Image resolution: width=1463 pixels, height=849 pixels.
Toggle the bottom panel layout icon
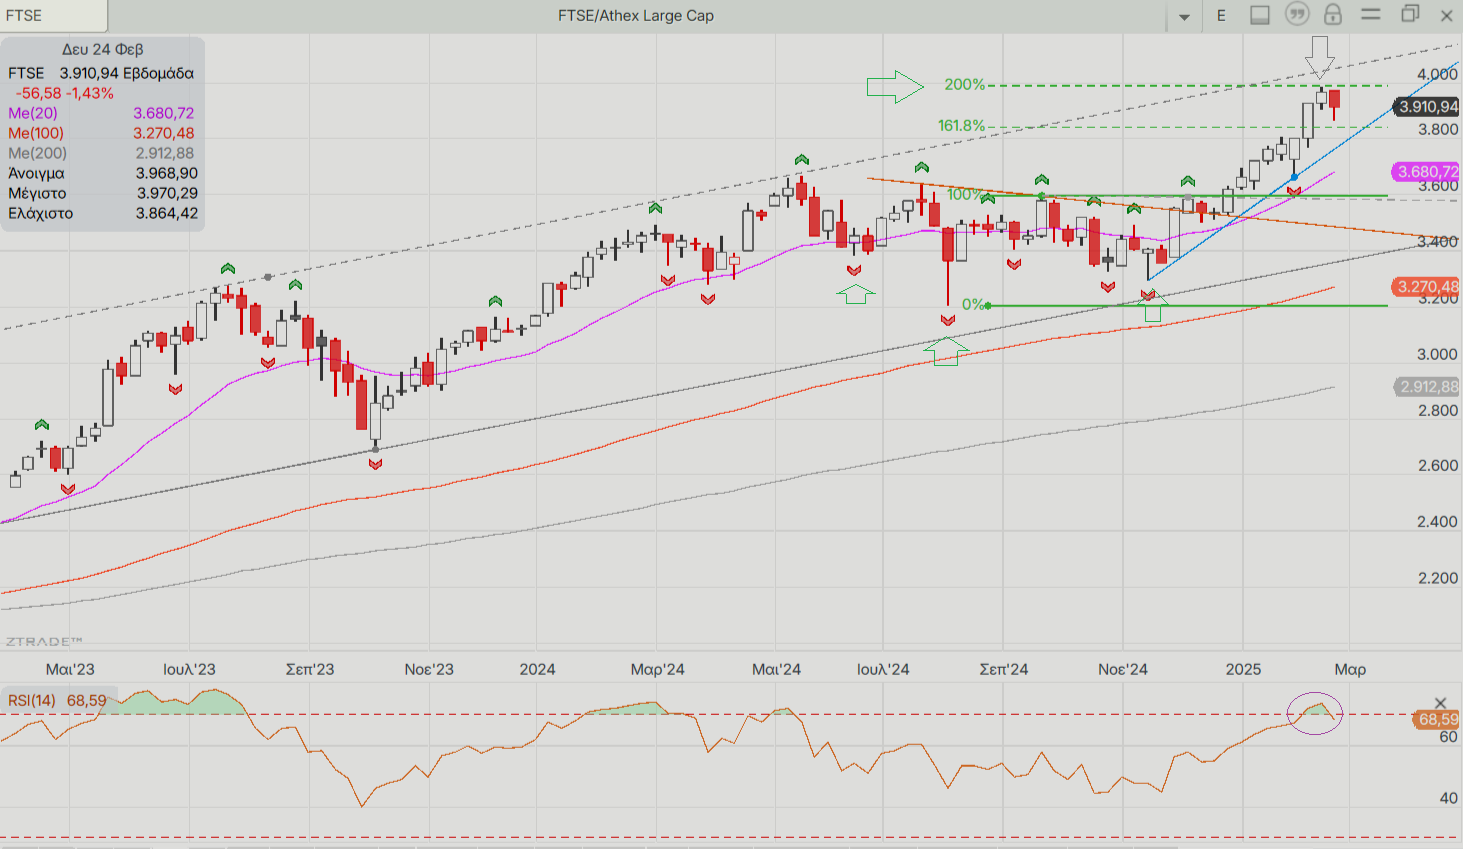1260,15
